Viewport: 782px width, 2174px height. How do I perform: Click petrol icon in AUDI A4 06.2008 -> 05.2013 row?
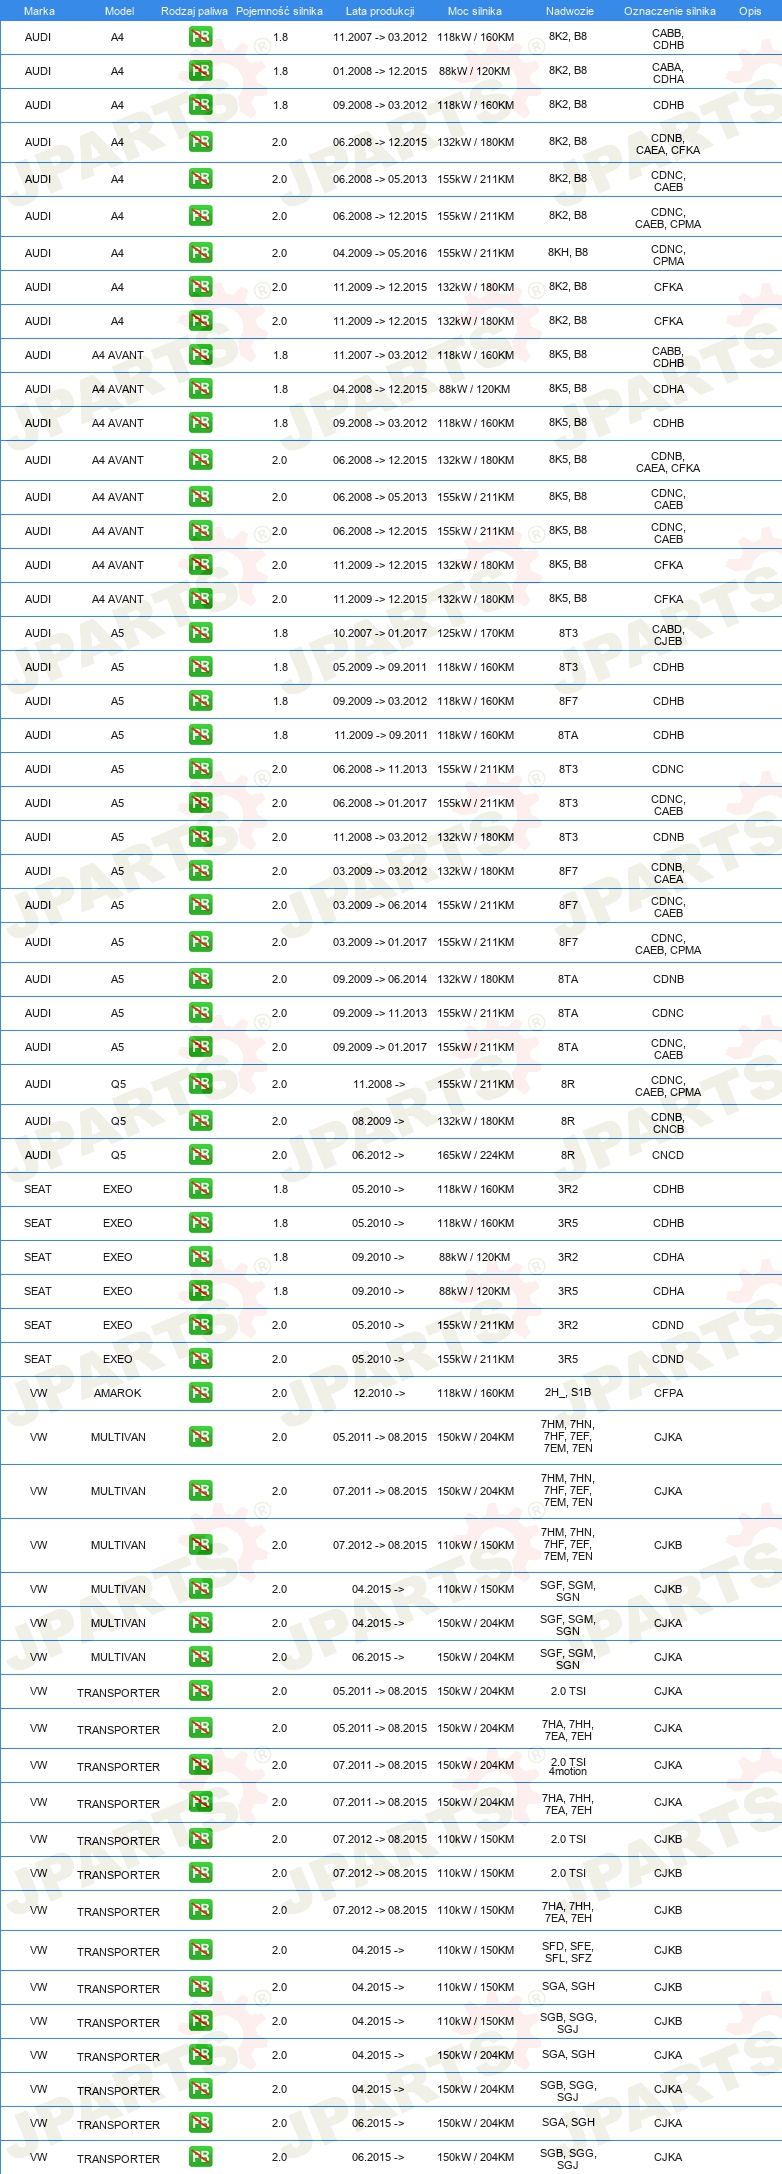(x=200, y=179)
